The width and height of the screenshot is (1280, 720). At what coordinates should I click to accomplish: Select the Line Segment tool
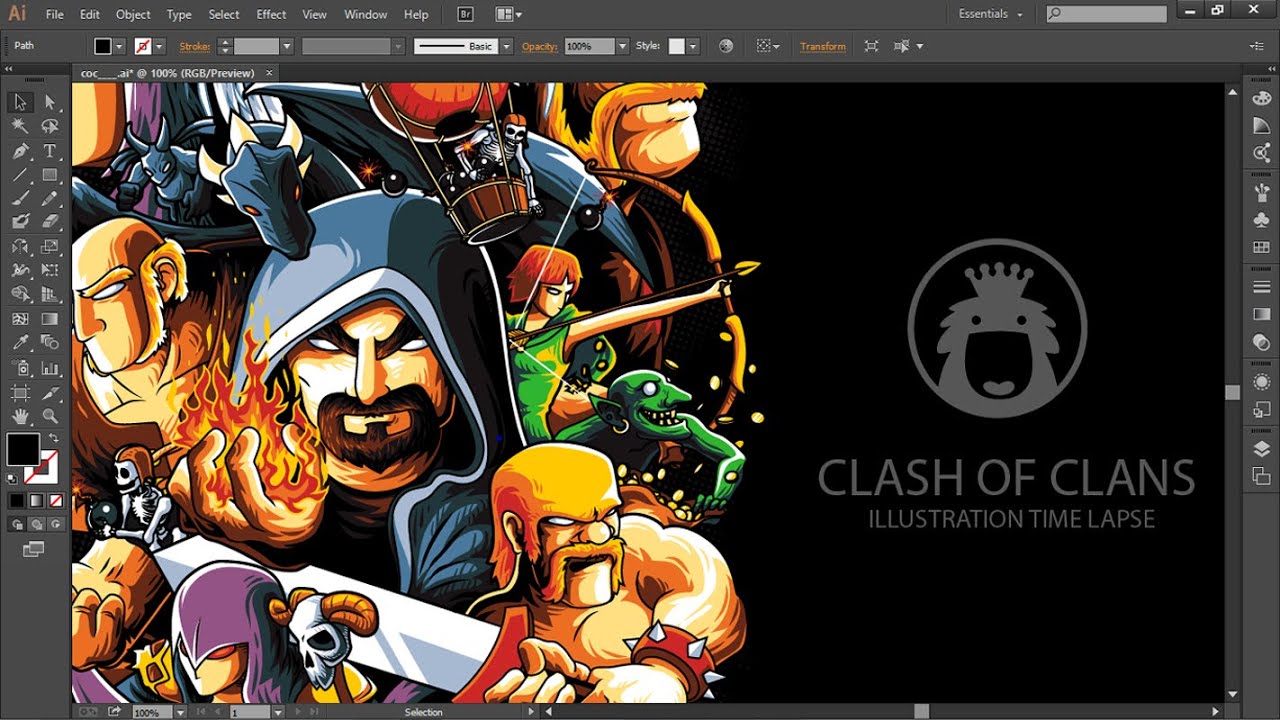click(x=20, y=175)
